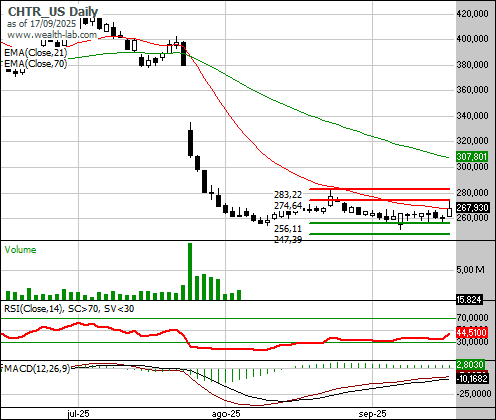This screenshot has height=420, width=496.
Task: Click the -10,1682 MACD value tag
Action: [x=472, y=379]
